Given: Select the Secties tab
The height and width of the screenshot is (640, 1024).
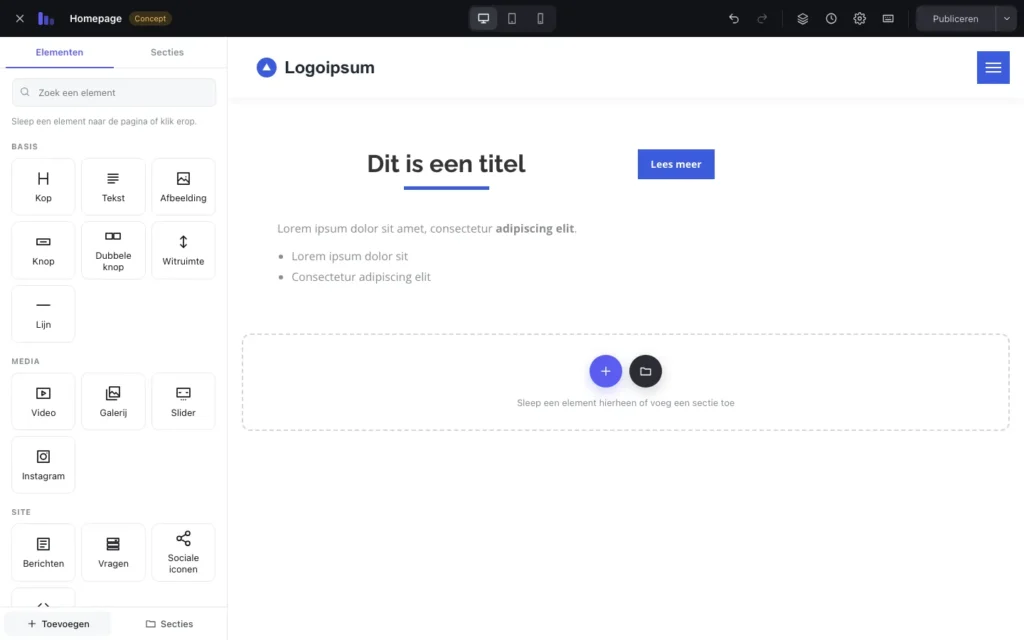Looking at the screenshot, I should click(167, 52).
